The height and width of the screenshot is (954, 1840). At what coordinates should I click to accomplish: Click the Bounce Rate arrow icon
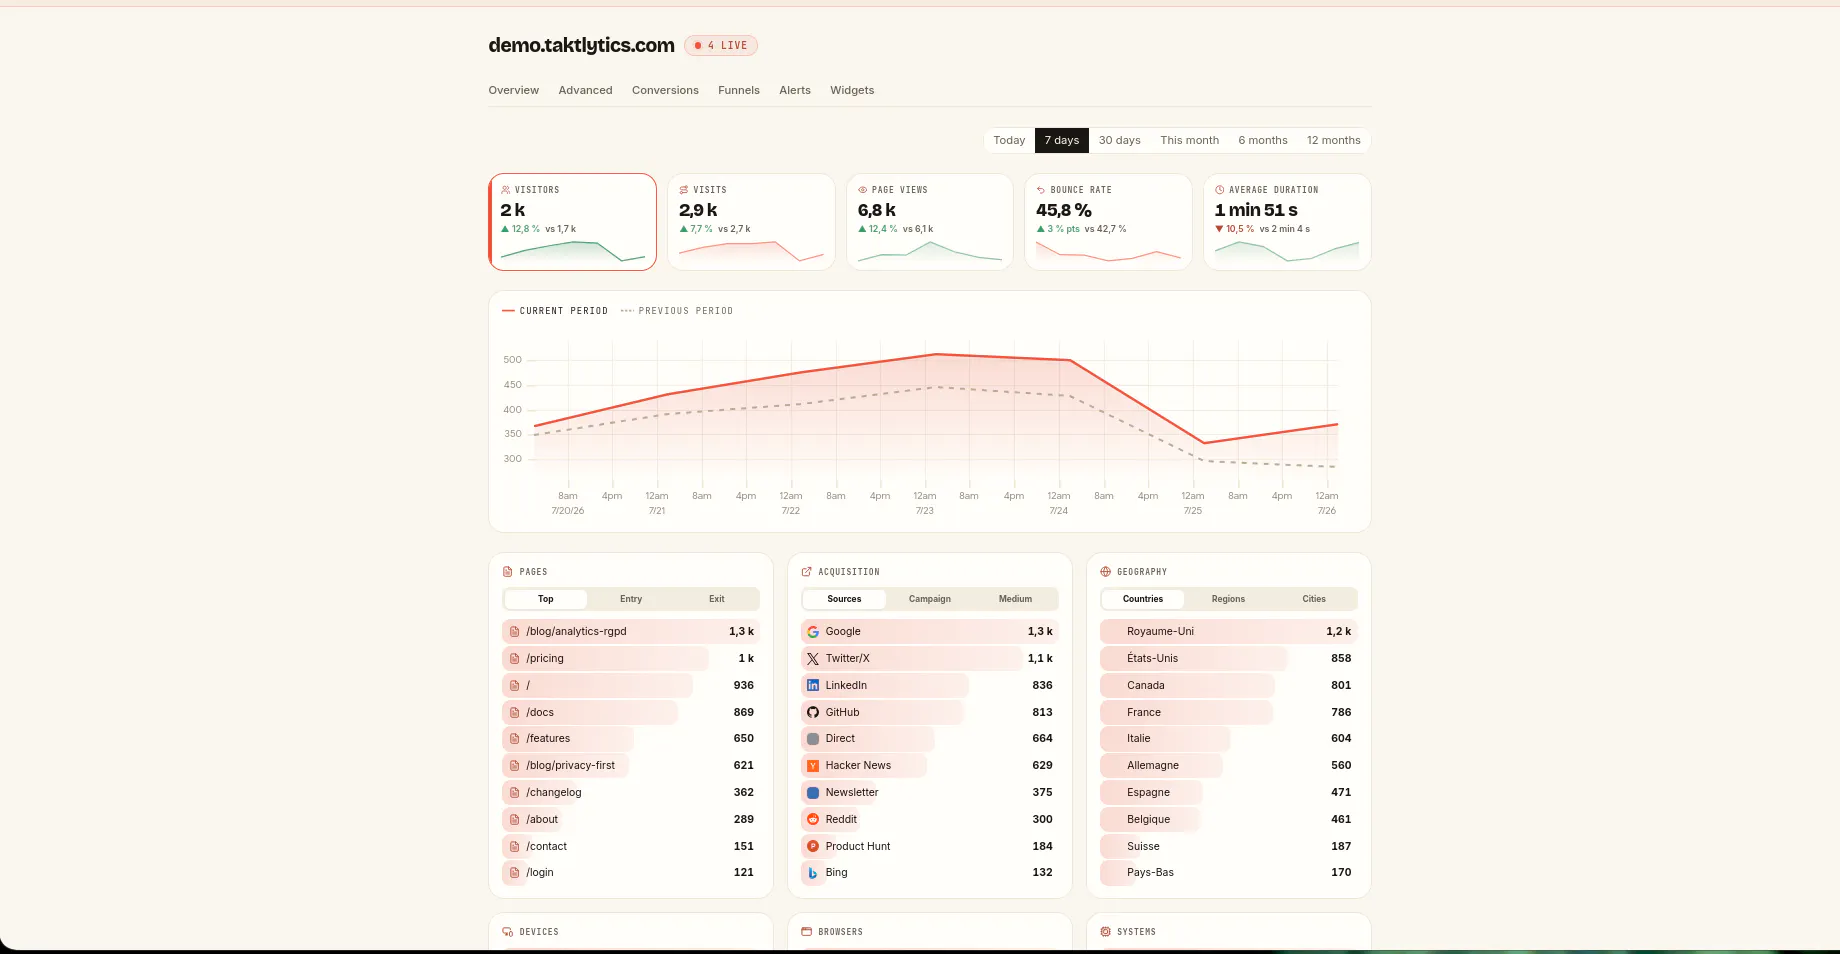pos(1041,190)
